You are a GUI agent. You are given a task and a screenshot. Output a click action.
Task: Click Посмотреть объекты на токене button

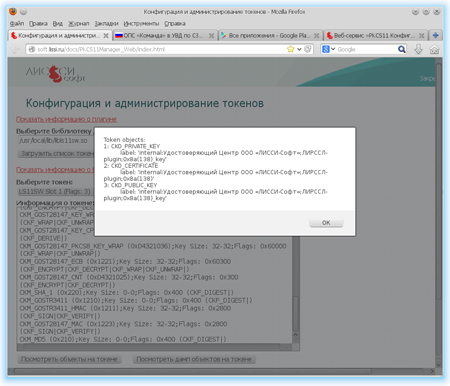pyautogui.click(x=69, y=359)
